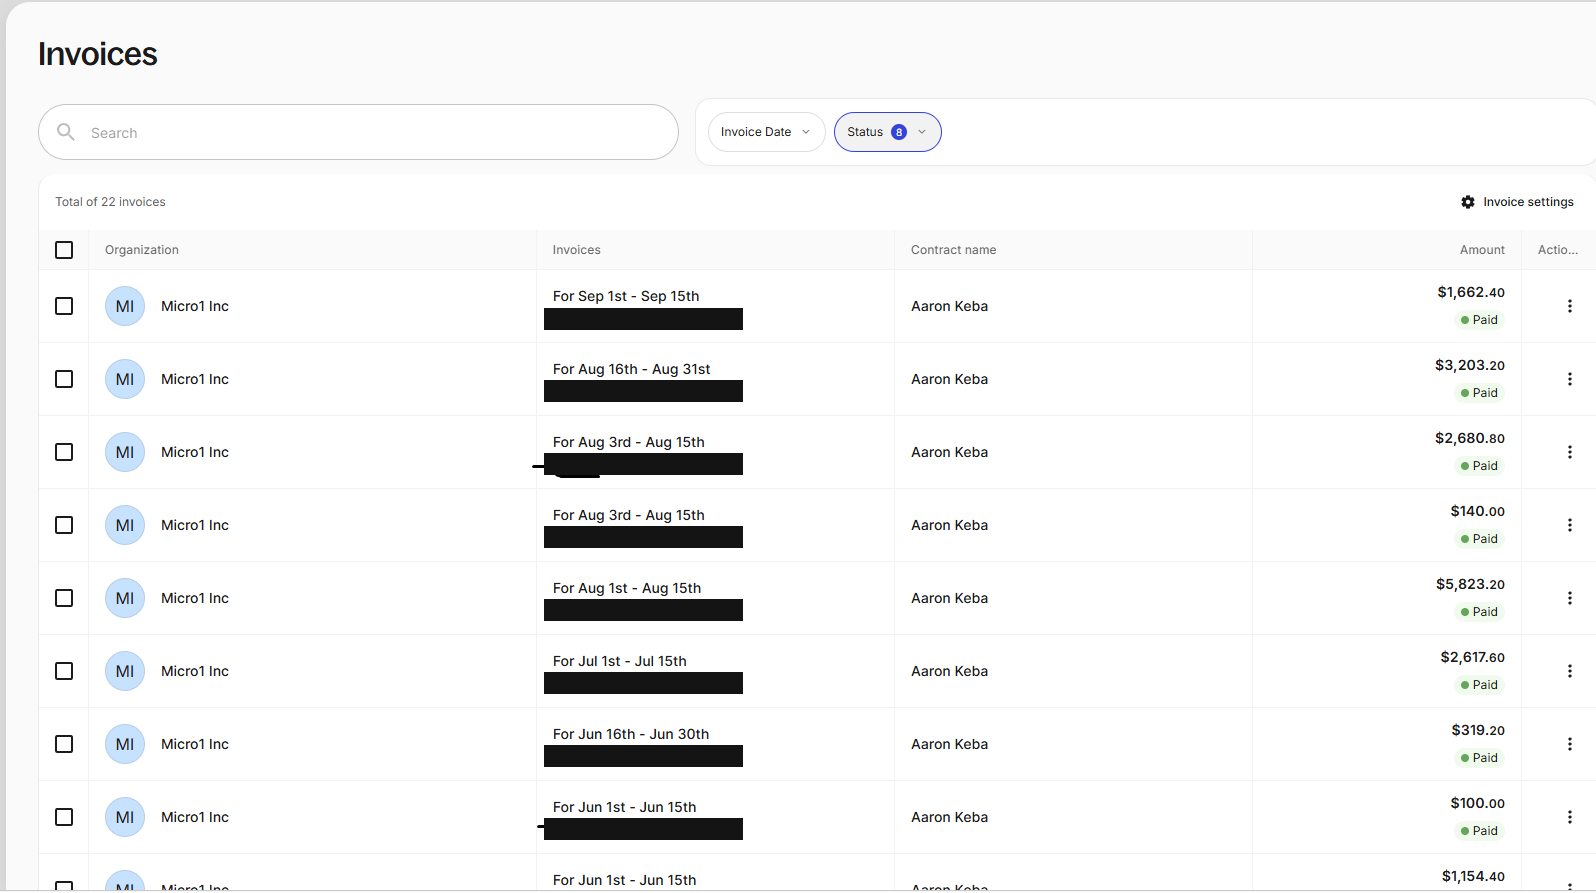Click the Amount column header
The height and width of the screenshot is (893, 1596).
click(x=1482, y=250)
